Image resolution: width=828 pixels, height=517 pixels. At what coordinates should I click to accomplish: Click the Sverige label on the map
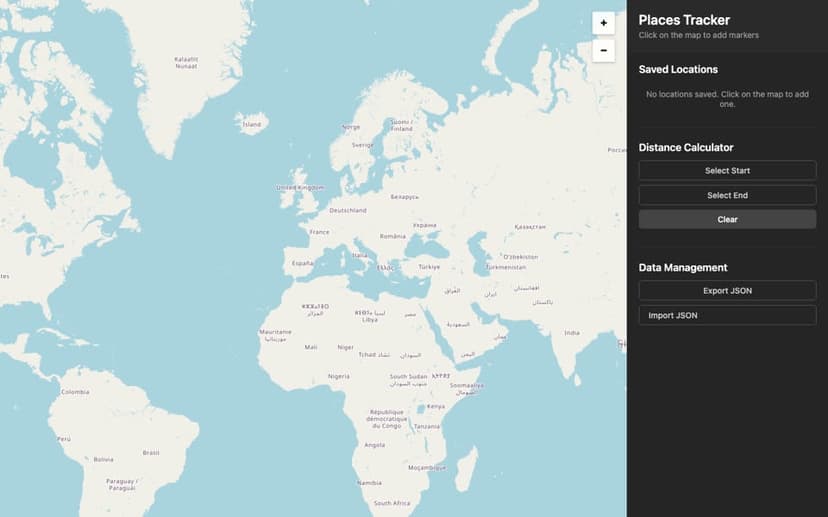tap(362, 145)
